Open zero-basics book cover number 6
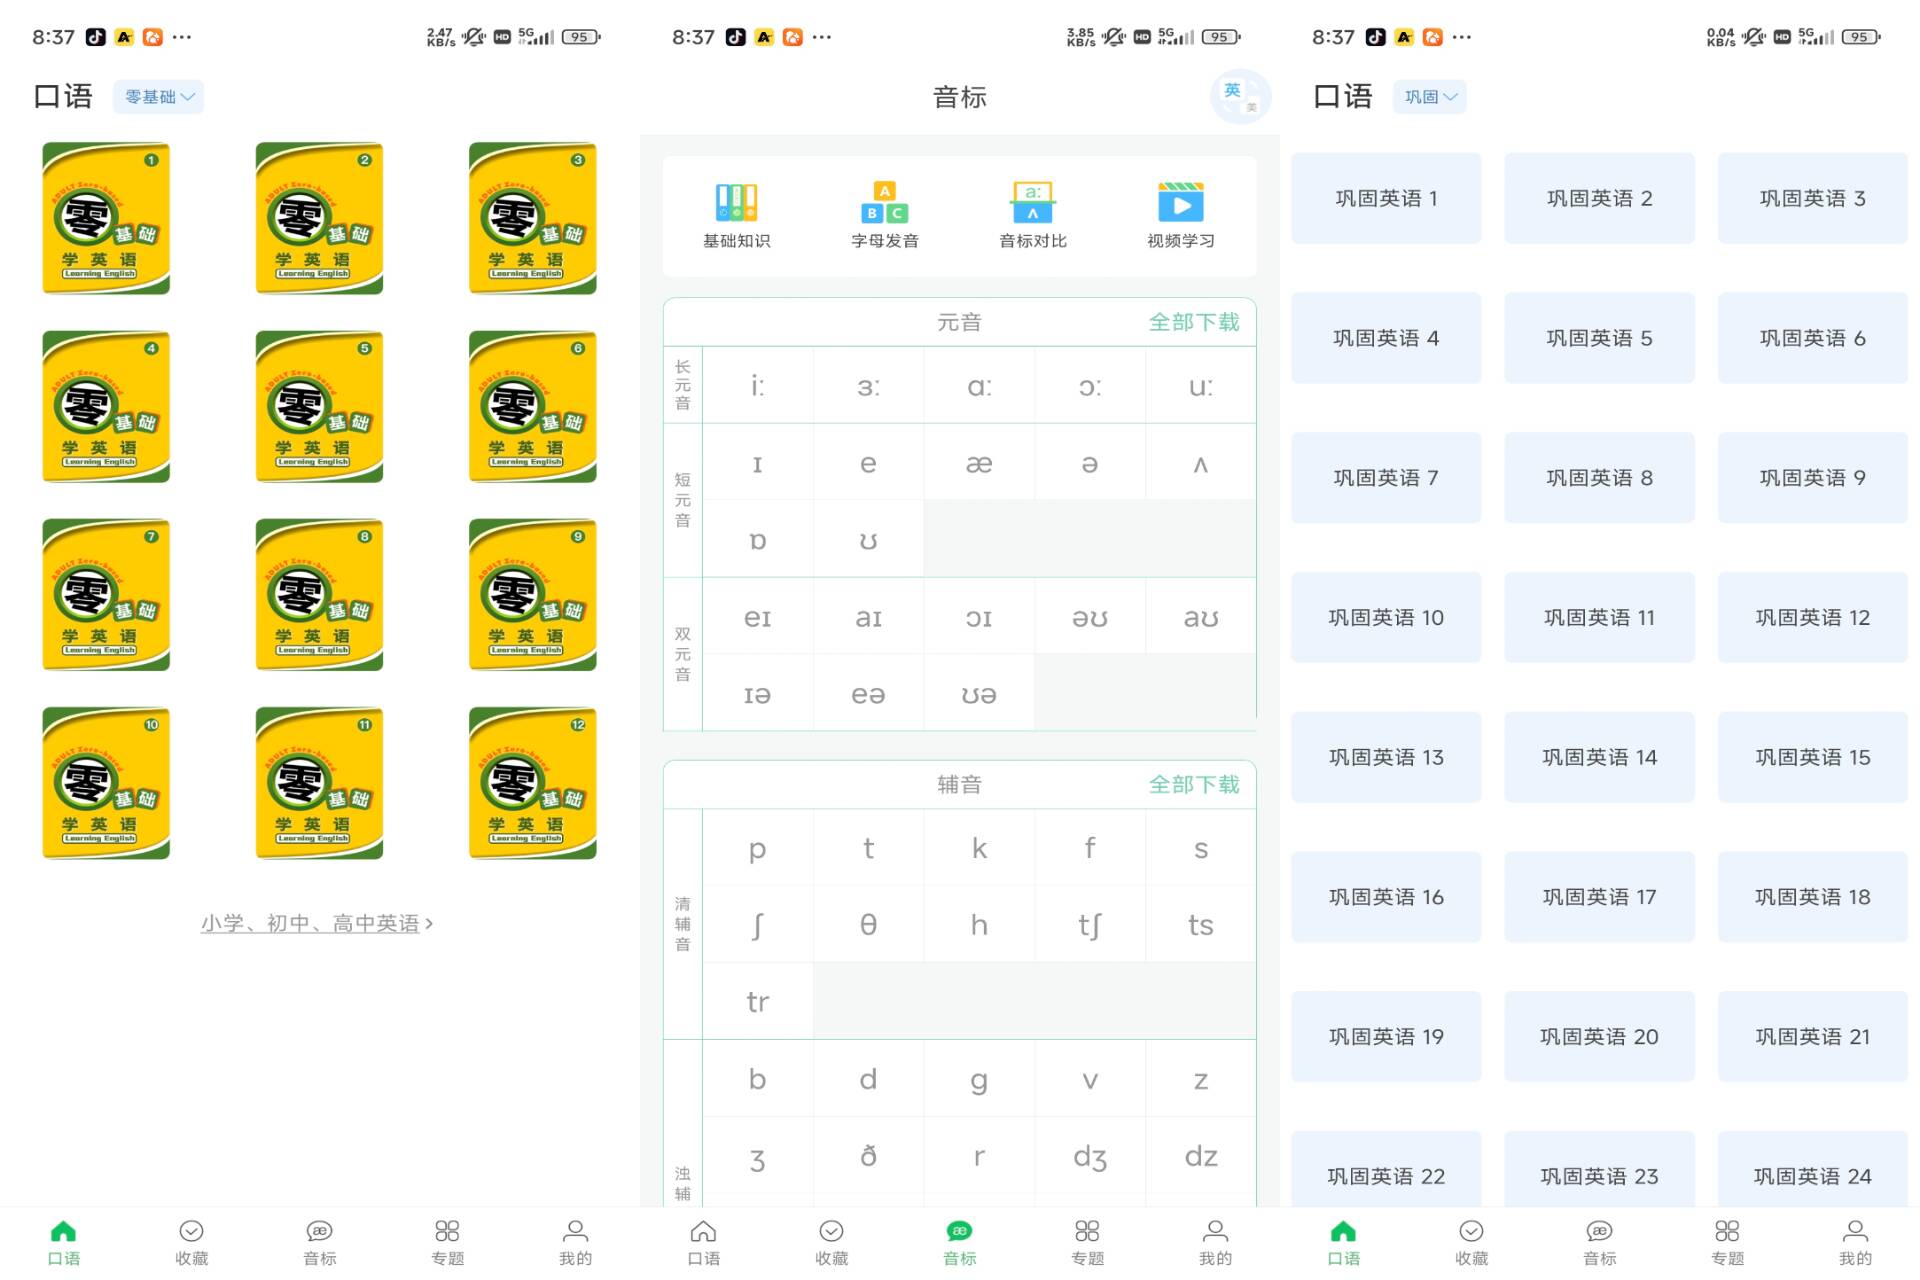The image size is (1920, 1280). pos(532,407)
